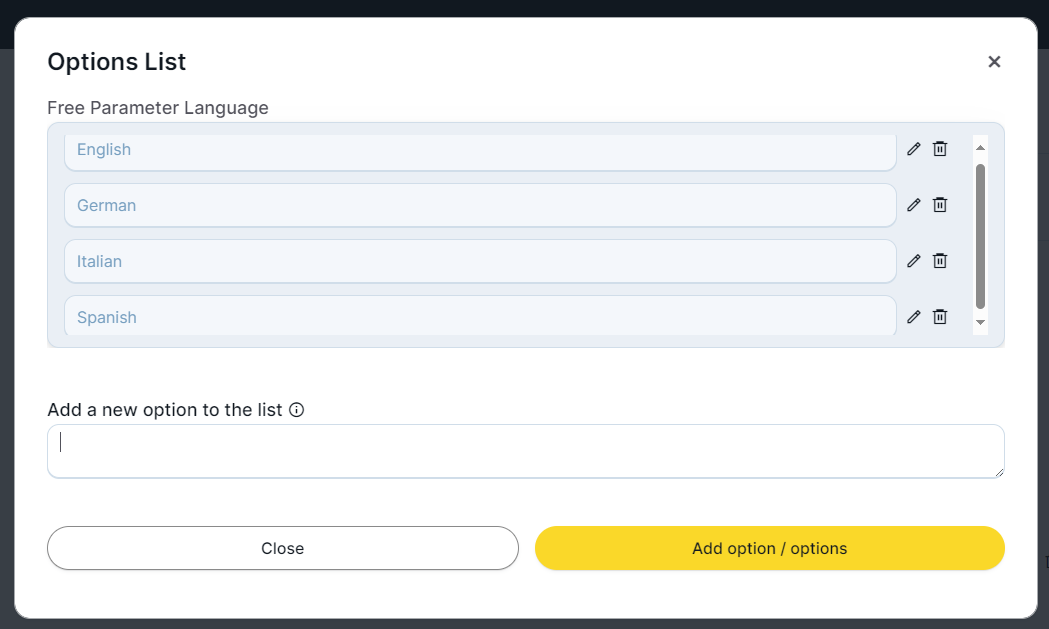
Task: Close the Options List dialog with X
Action: [994, 62]
